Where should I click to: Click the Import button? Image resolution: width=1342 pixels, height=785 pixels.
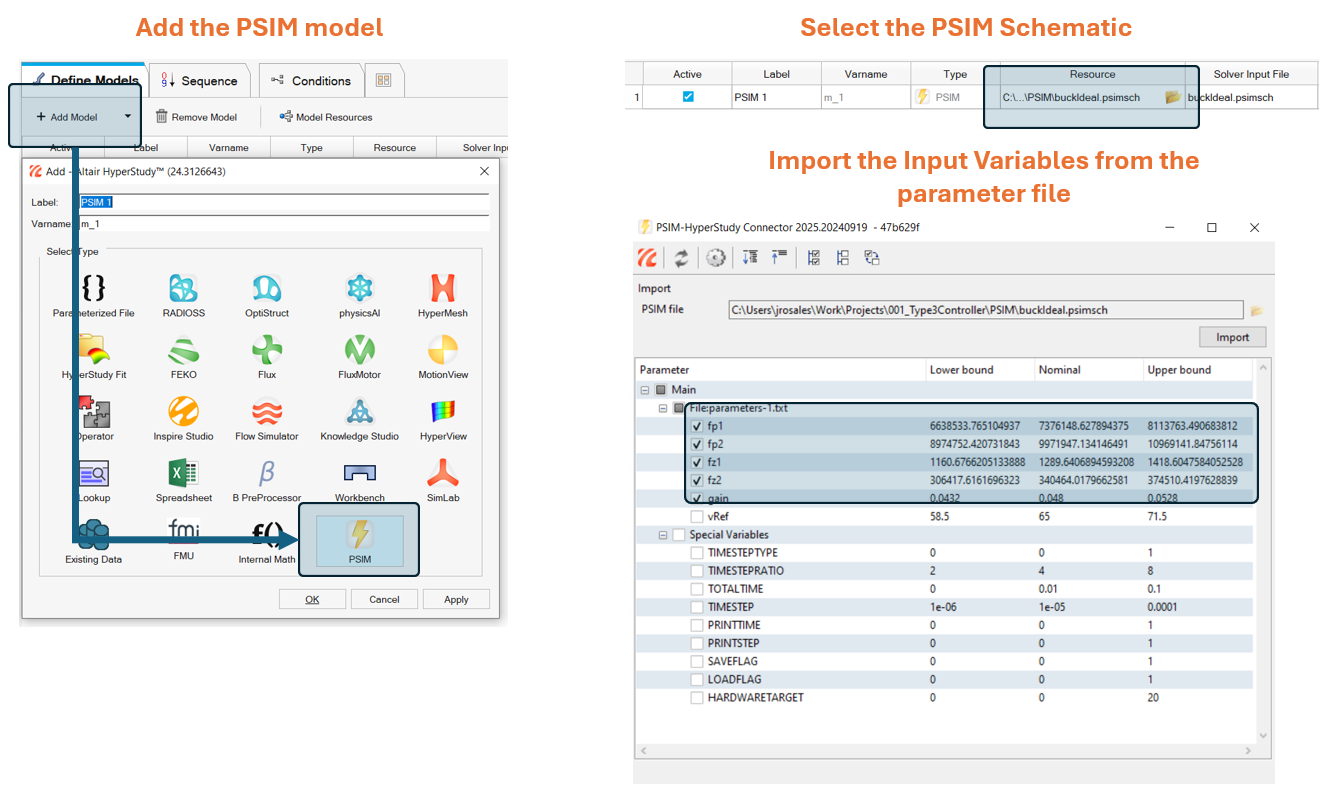[1232, 337]
